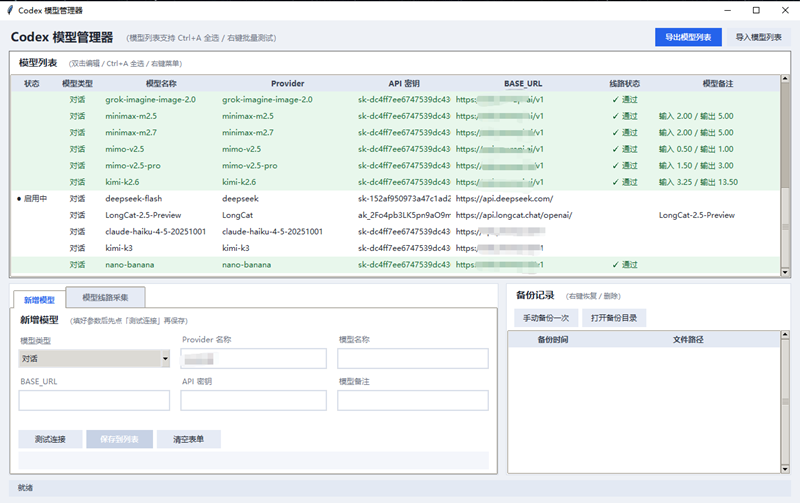Select the kimi-k2.6 model name cell
The height and width of the screenshot is (503, 800).
tap(122, 182)
